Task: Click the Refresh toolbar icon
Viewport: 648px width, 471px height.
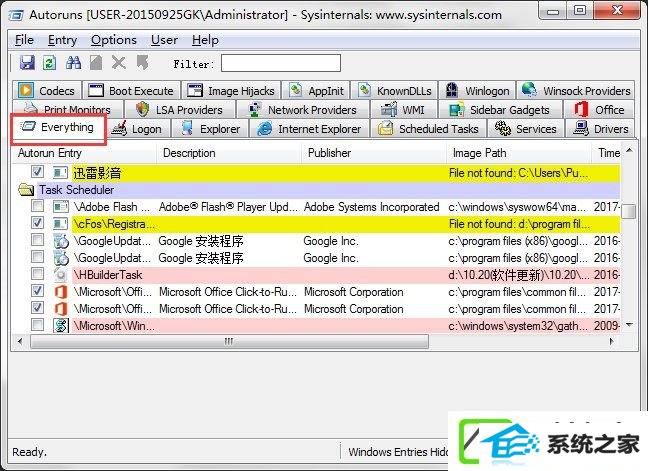Action: click(50, 63)
